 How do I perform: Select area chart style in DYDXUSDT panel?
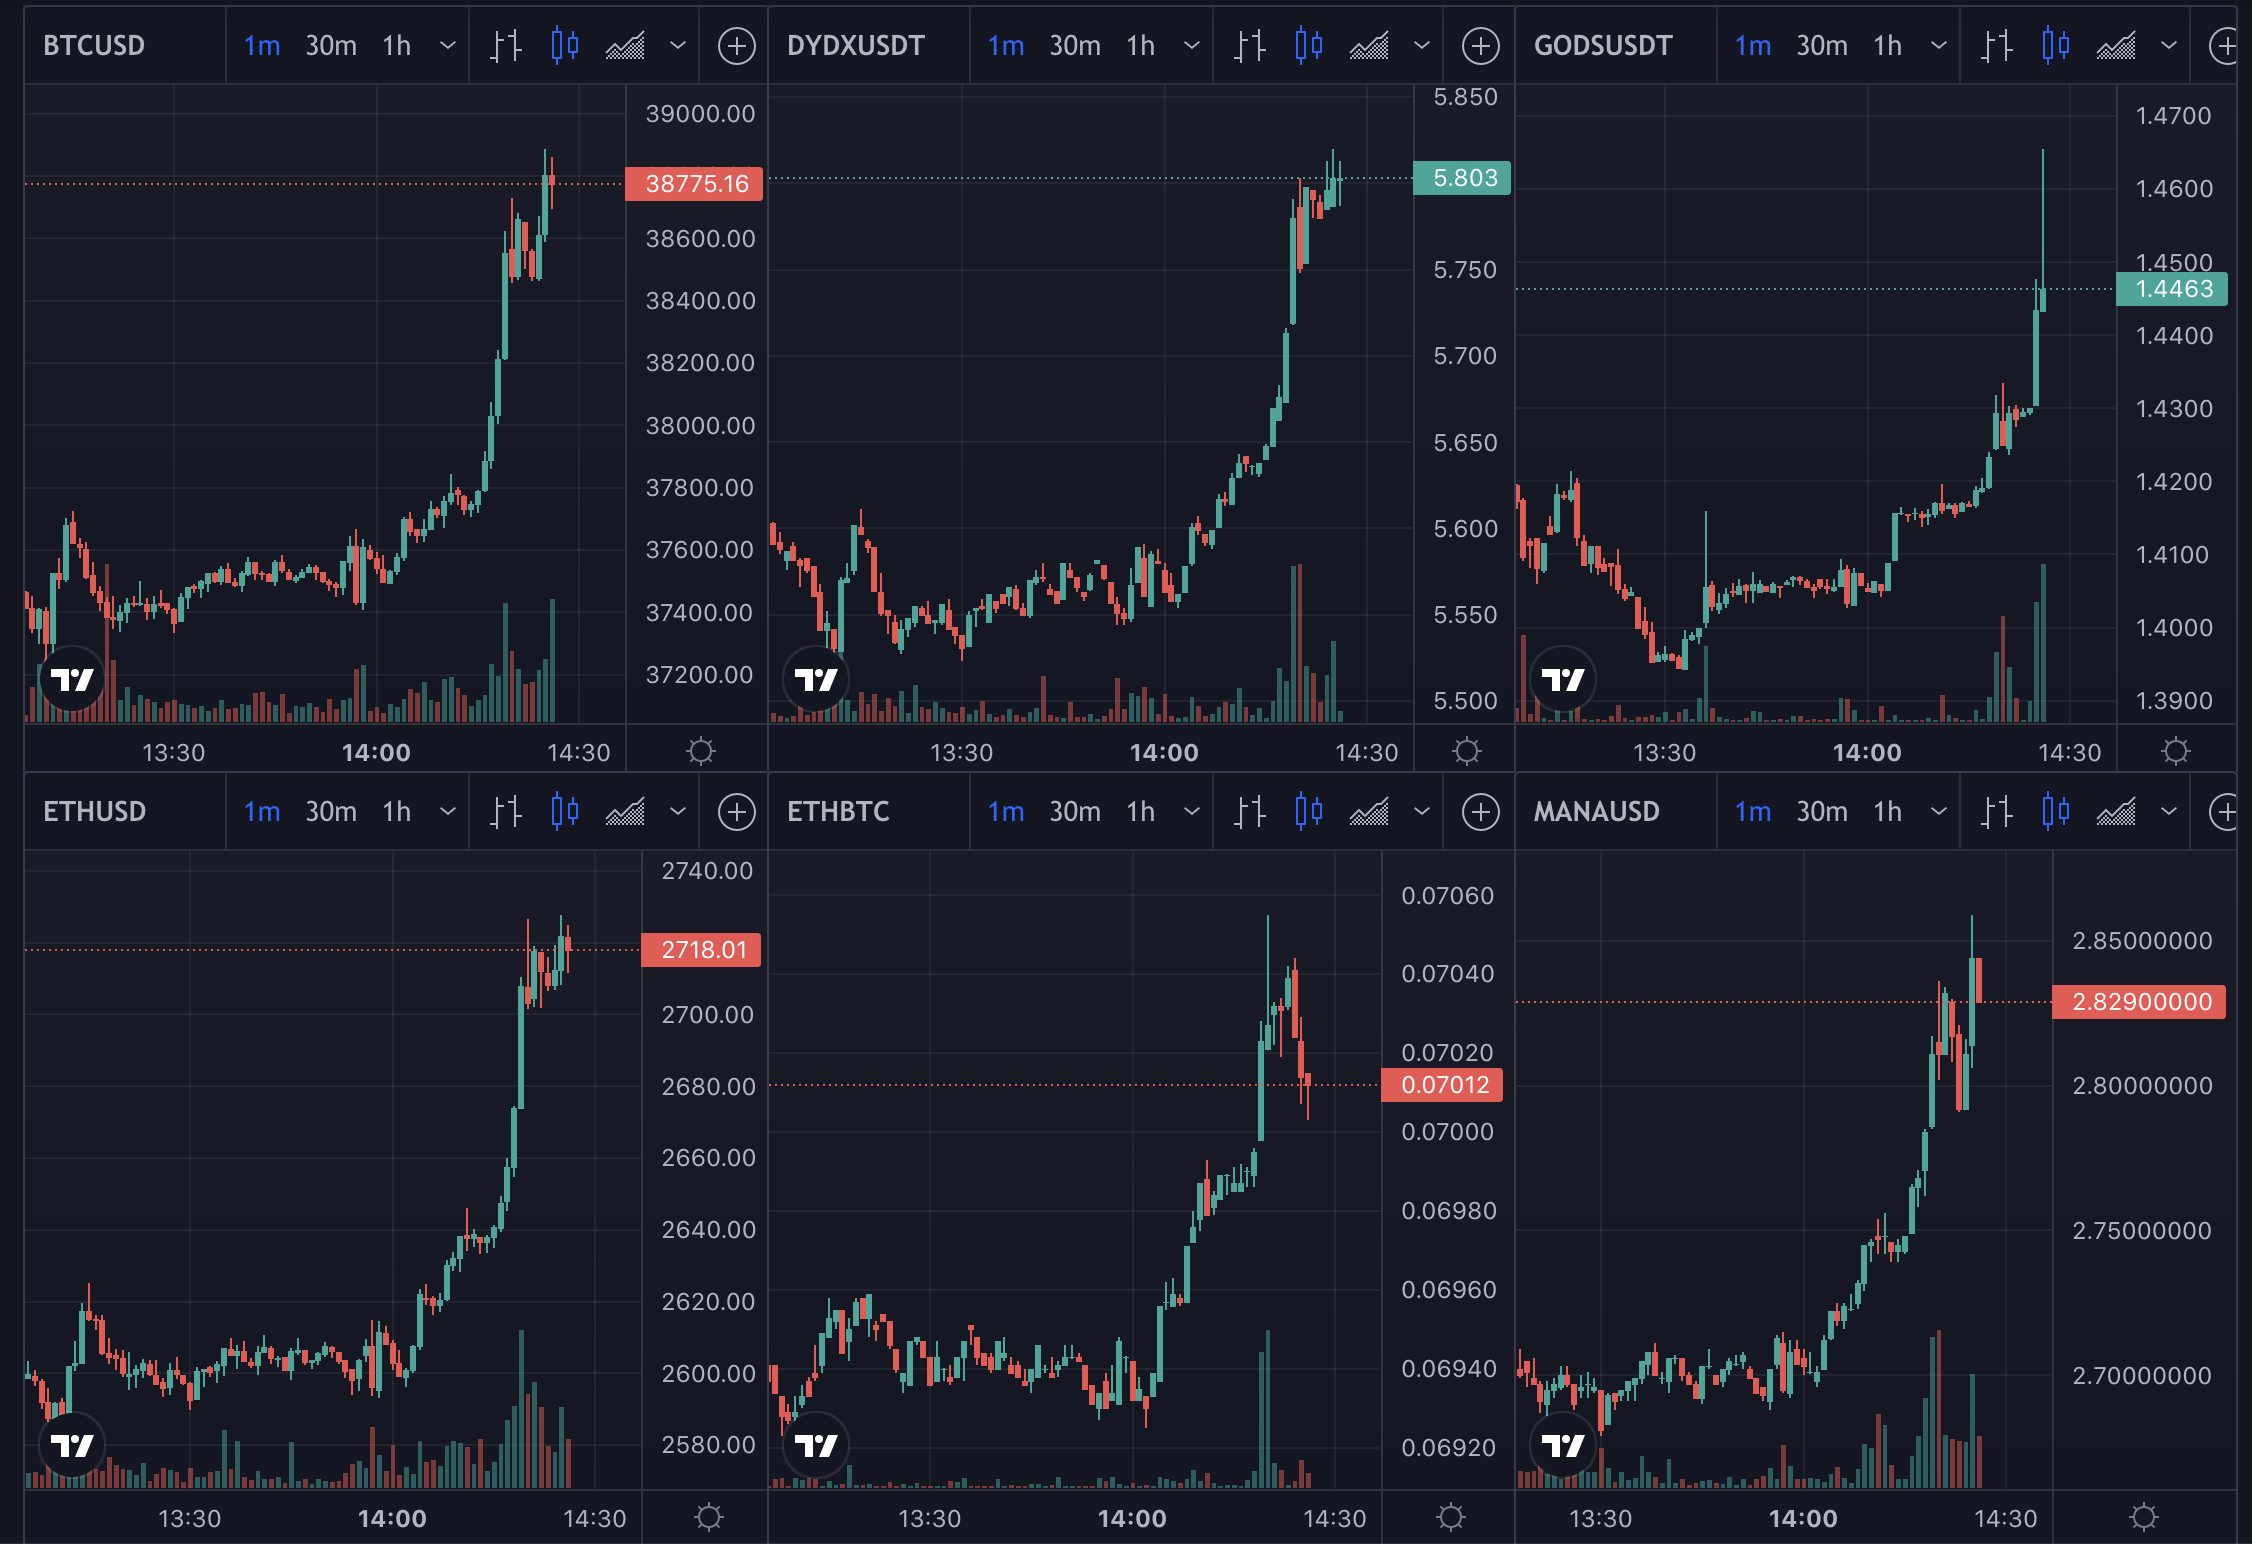pos(1369,46)
